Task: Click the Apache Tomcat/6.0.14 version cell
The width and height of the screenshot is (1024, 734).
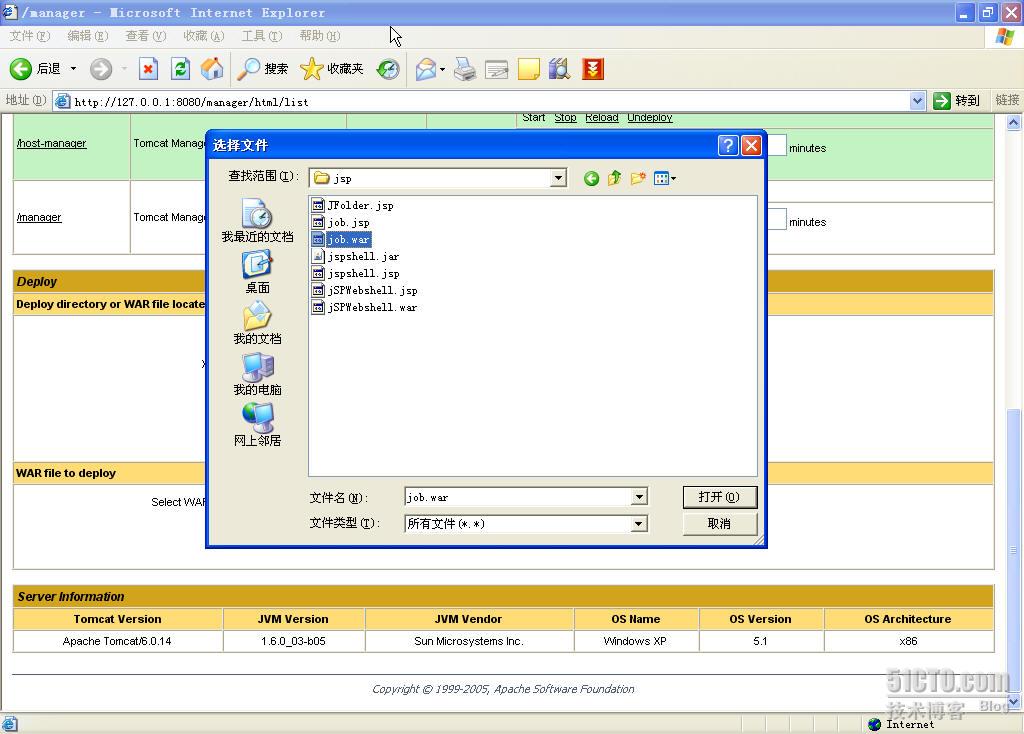Action: pos(118,641)
